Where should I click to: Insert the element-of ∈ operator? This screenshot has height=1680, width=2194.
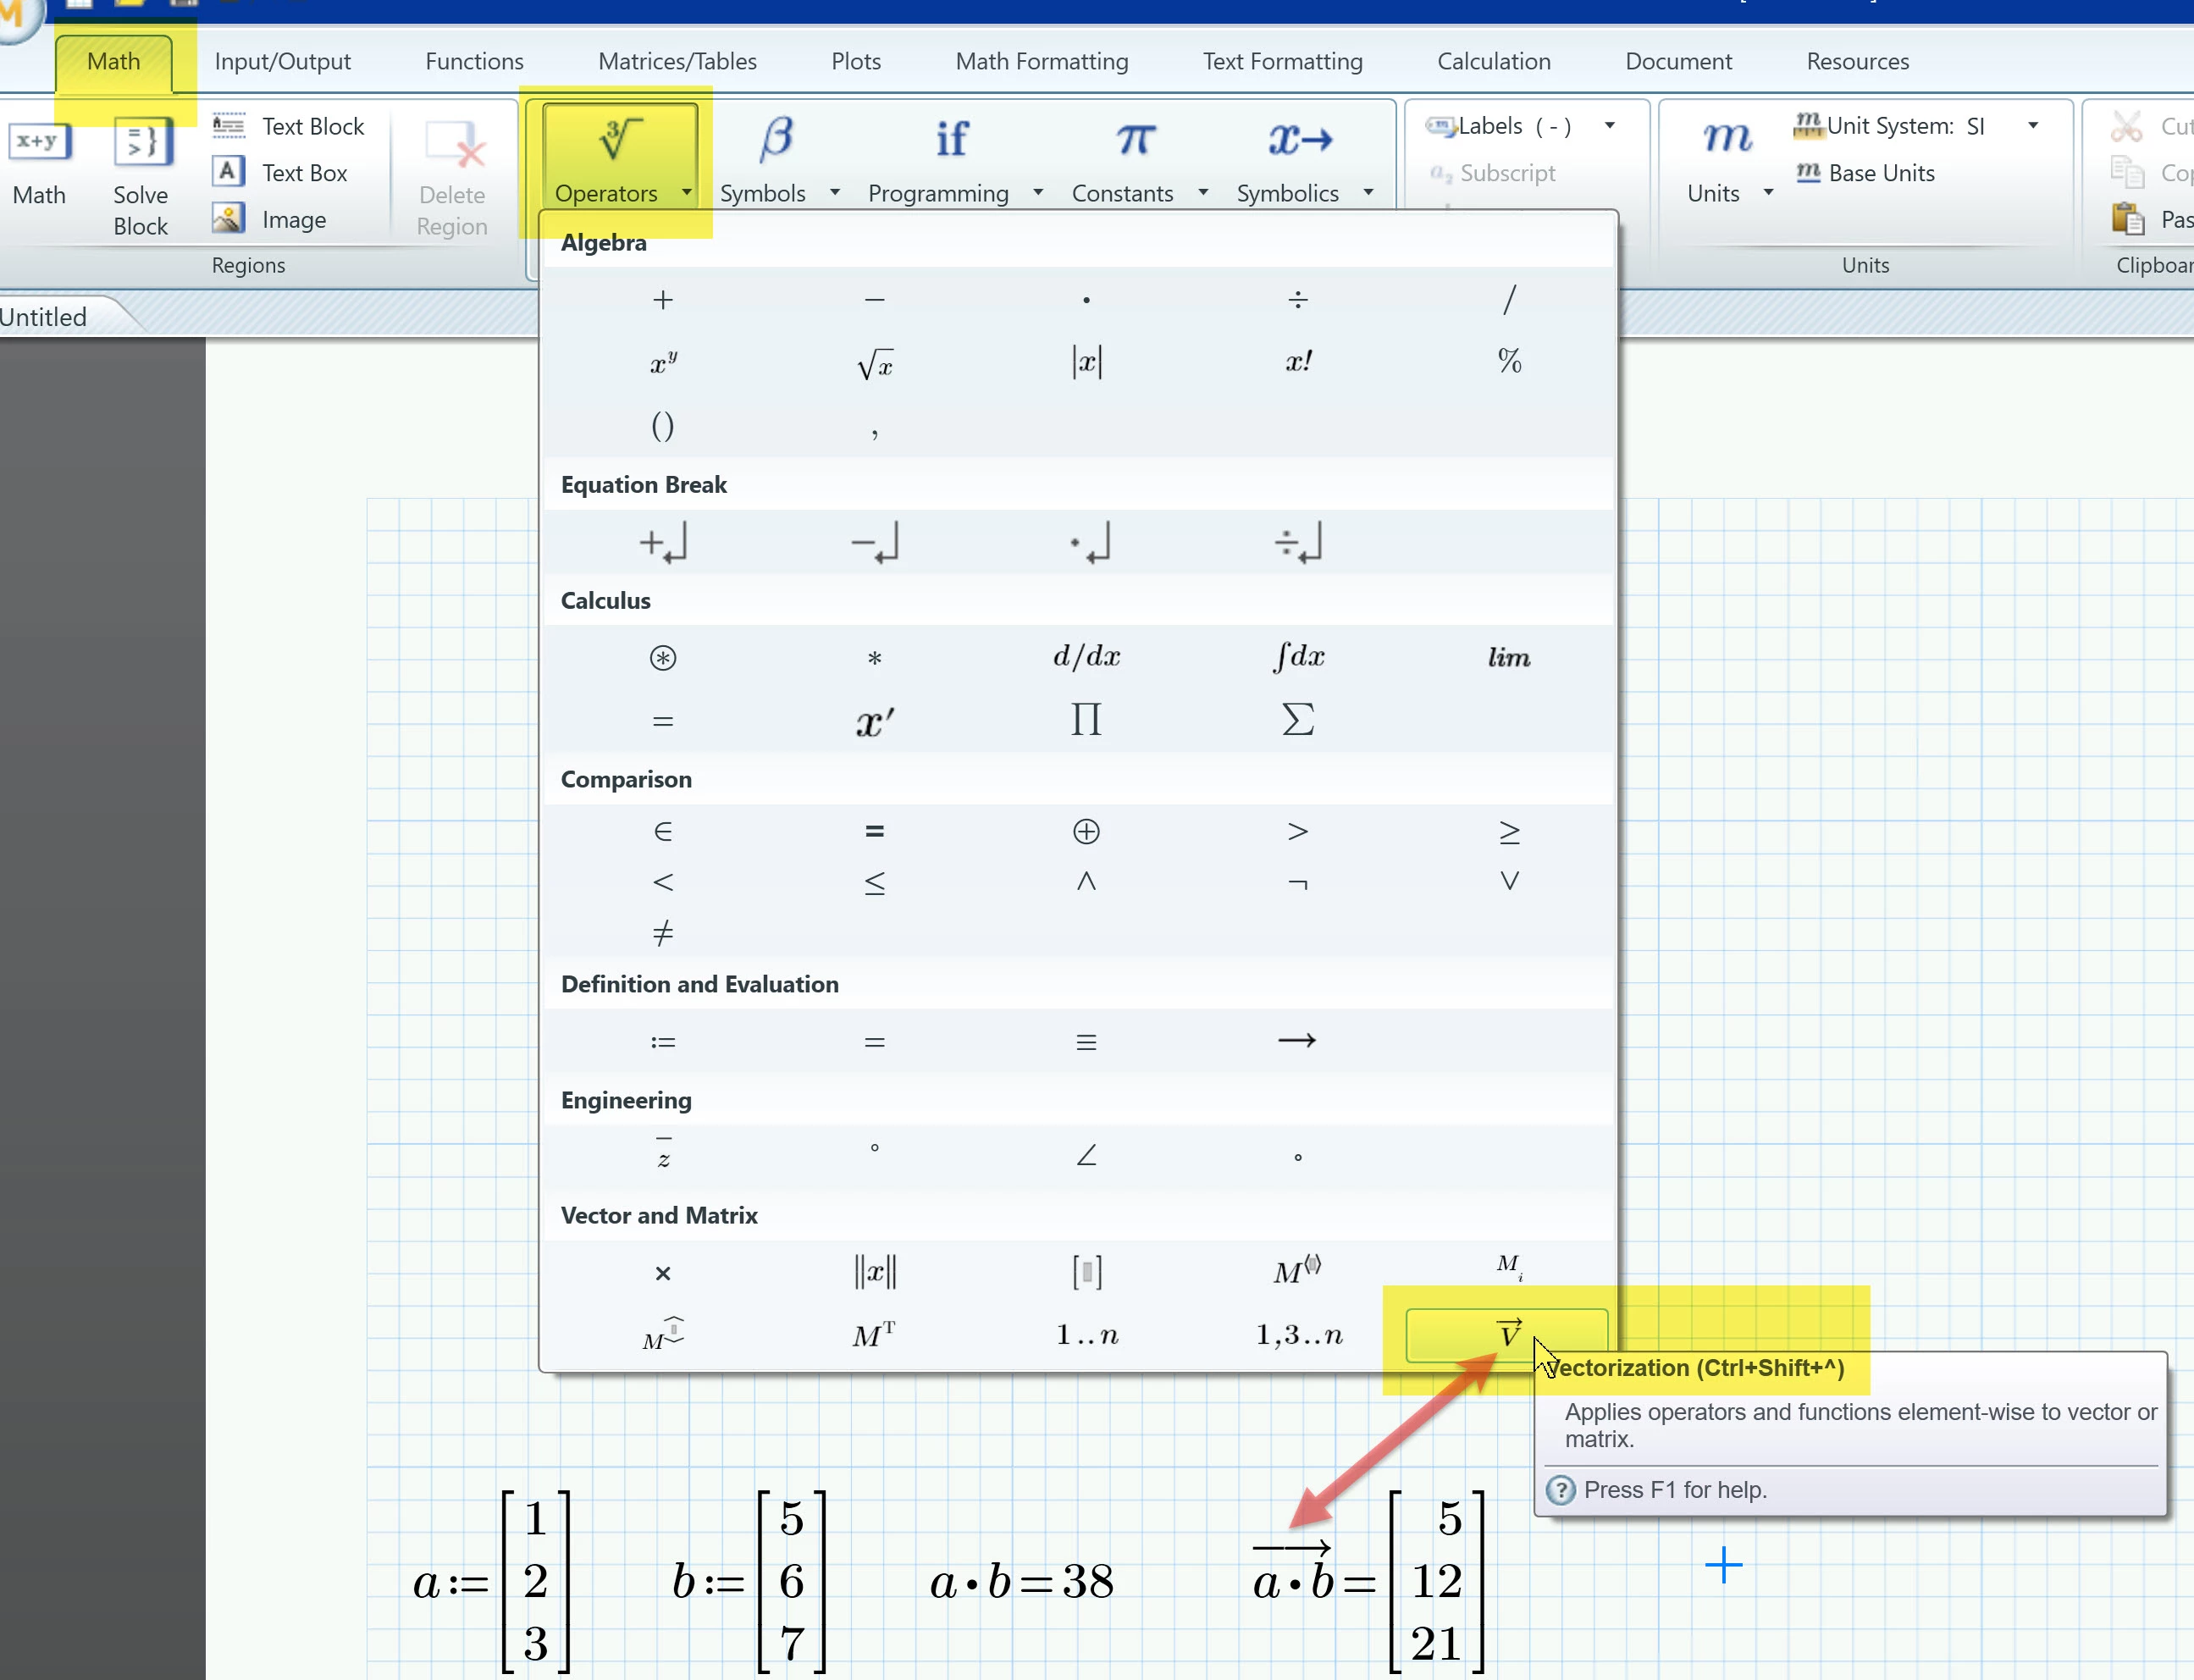click(662, 831)
